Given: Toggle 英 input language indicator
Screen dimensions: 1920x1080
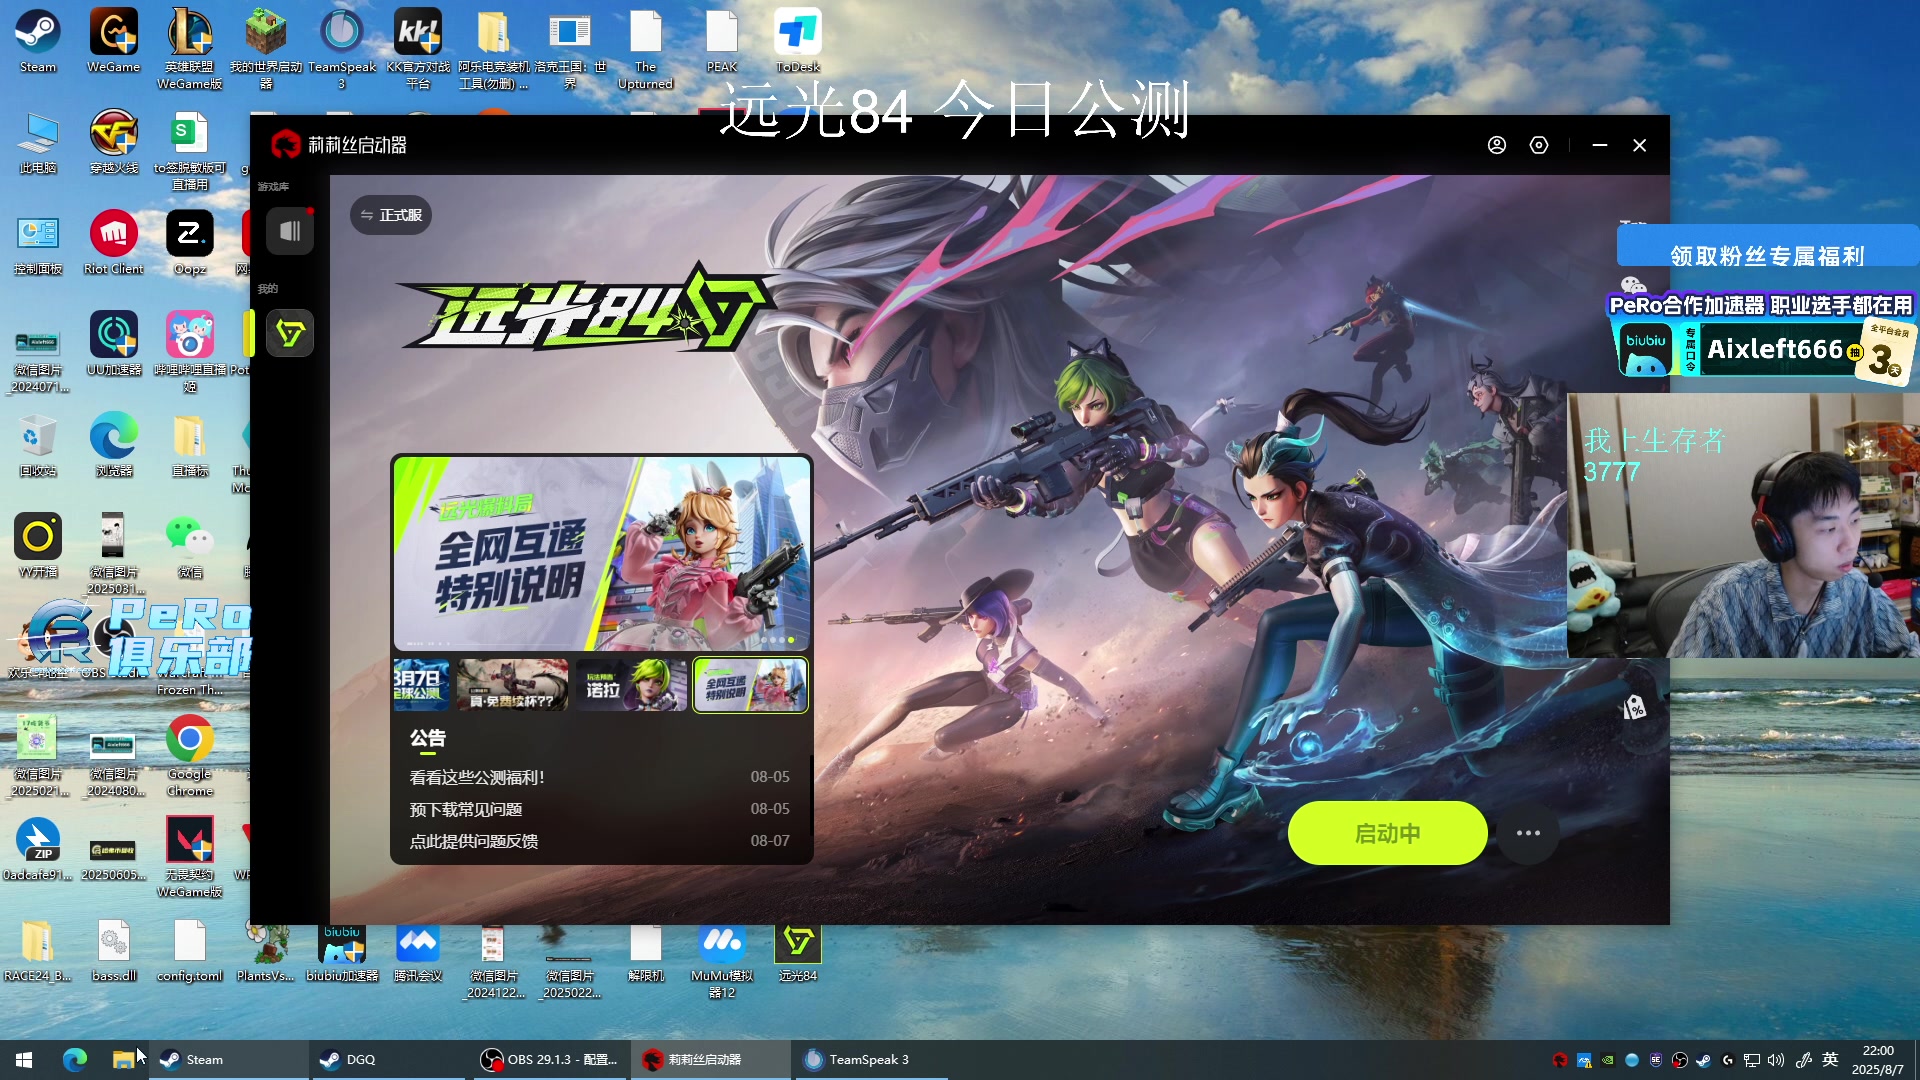Looking at the screenshot, I should tap(1830, 1060).
